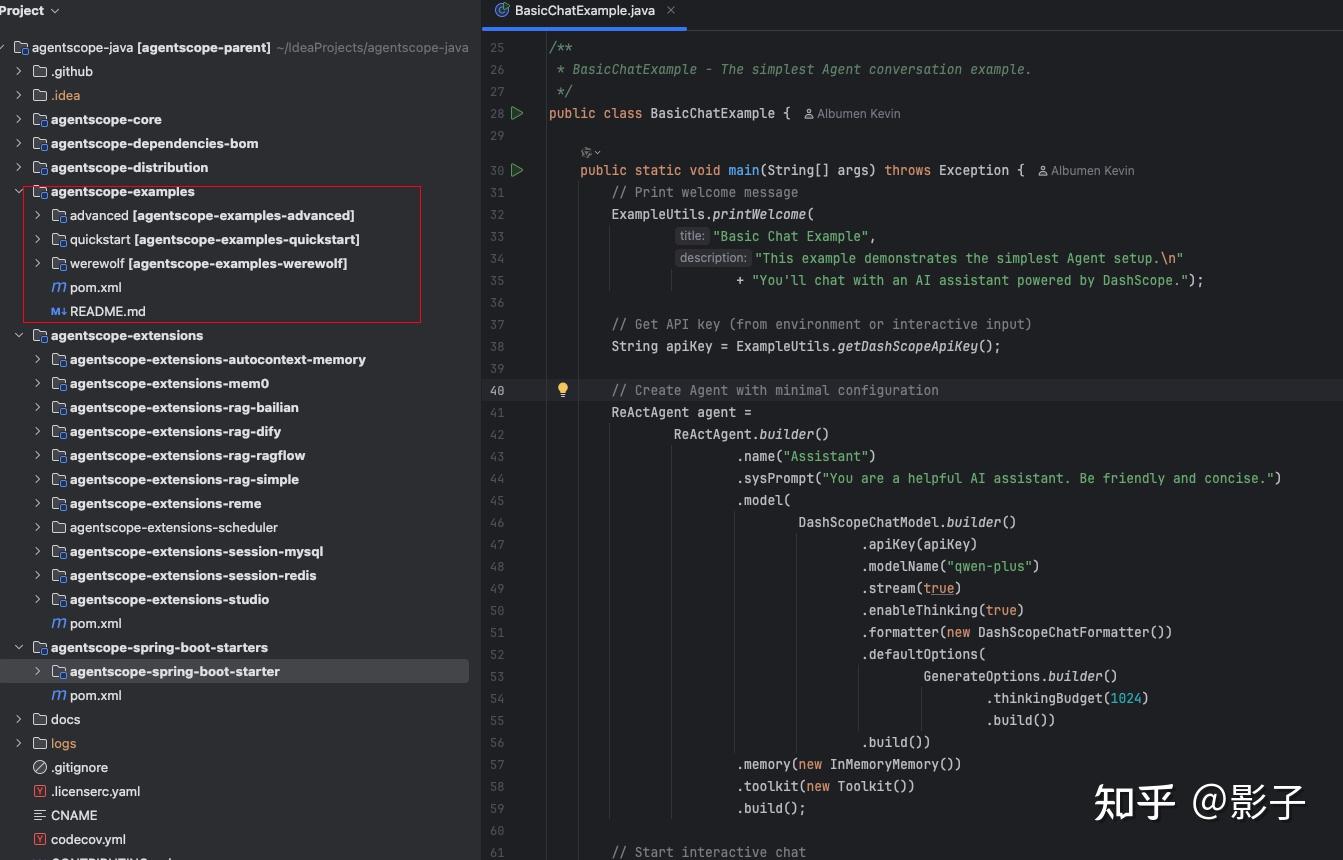This screenshot has height=860, width=1343.
Task: Click the .licenserc.yaml file icon
Action: (x=40, y=791)
